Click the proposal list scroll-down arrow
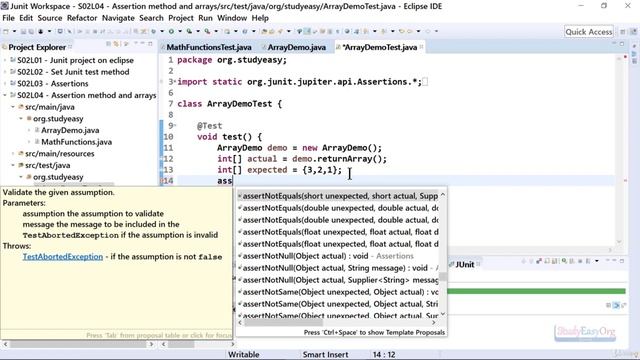640x360 pixels. click(x=442, y=315)
